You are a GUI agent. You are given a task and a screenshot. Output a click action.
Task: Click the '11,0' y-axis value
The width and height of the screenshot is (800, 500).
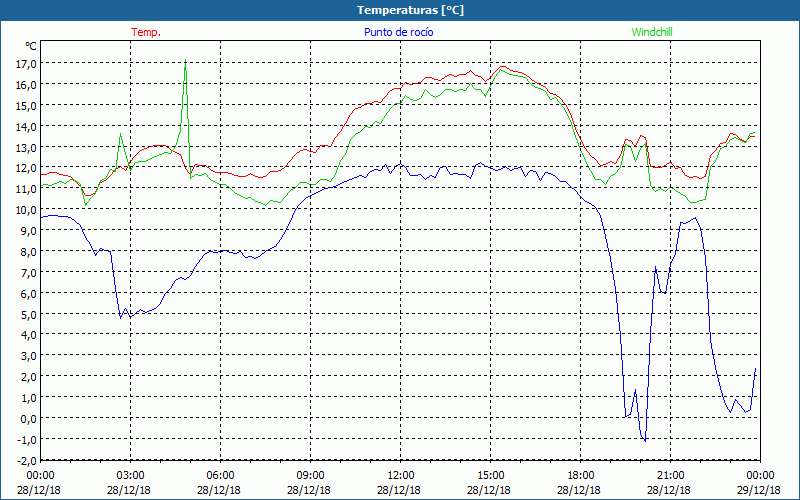26,189
